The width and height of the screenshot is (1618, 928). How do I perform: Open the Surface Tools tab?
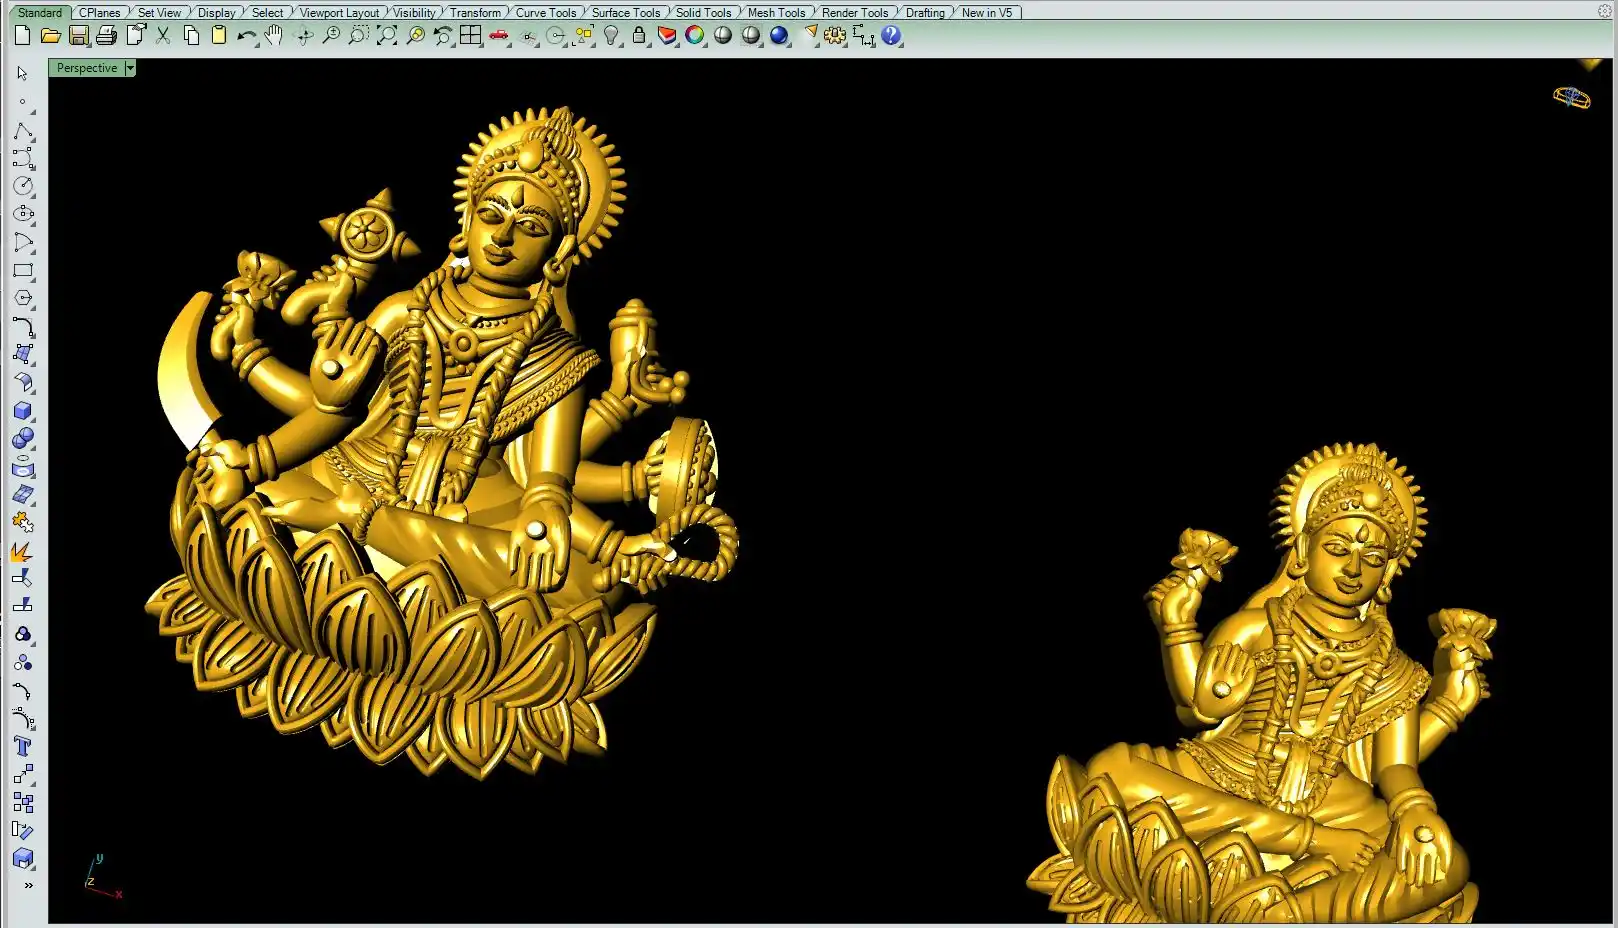[x=626, y=13]
